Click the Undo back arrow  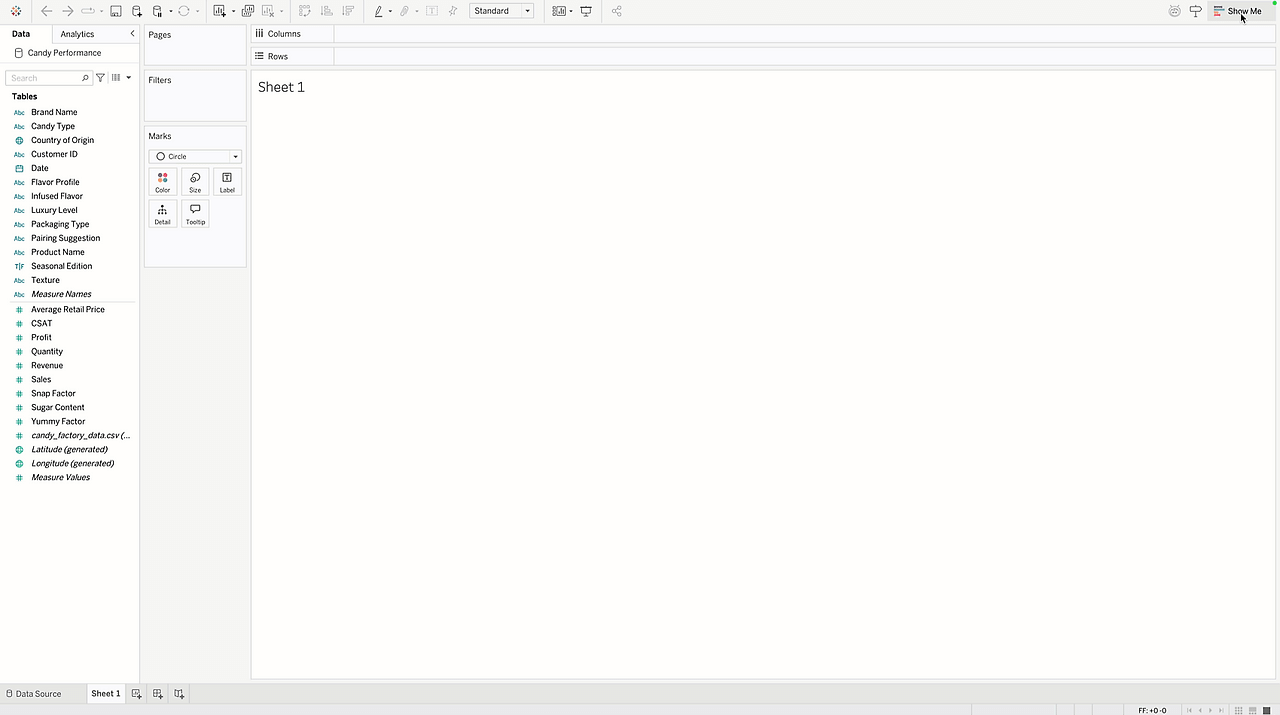pos(46,11)
